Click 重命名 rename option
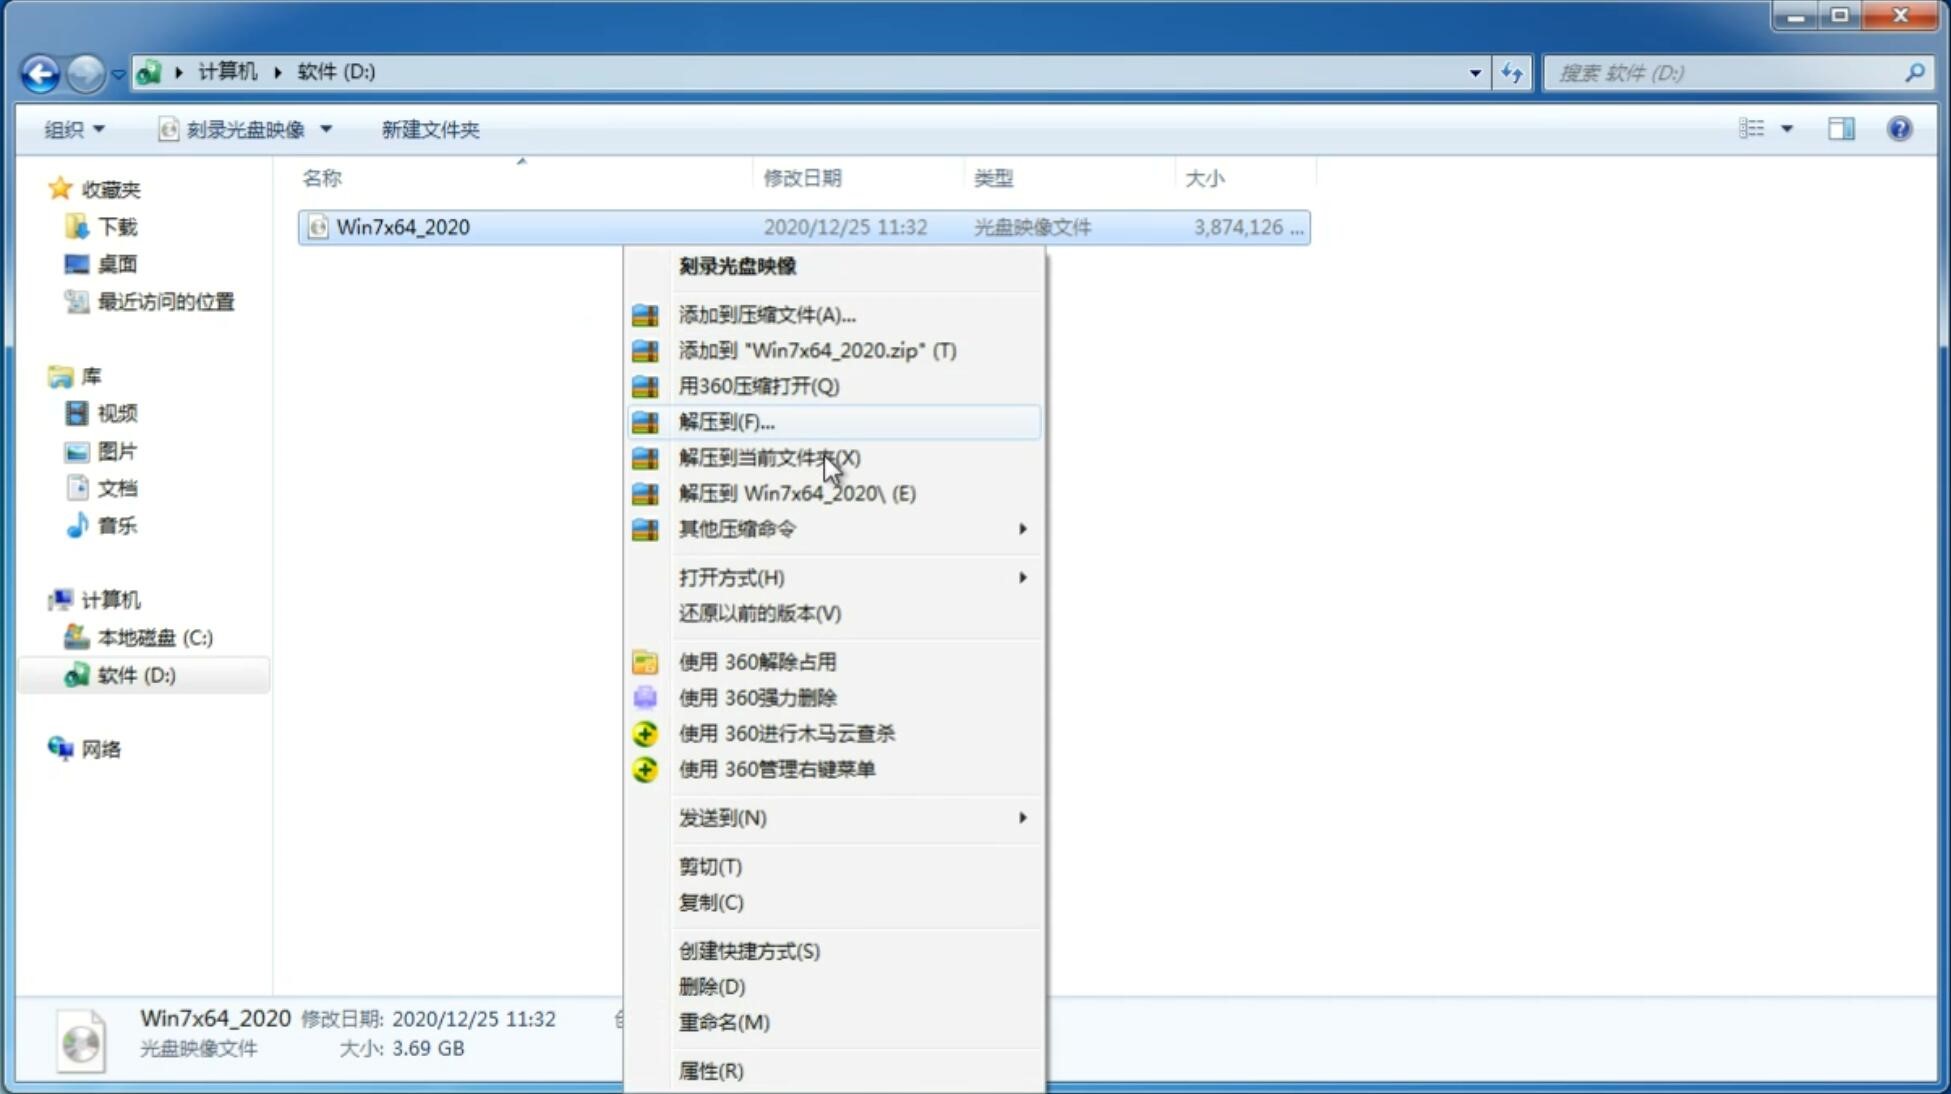Image resolution: width=1951 pixels, height=1094 pixels. click(724, 1022)
